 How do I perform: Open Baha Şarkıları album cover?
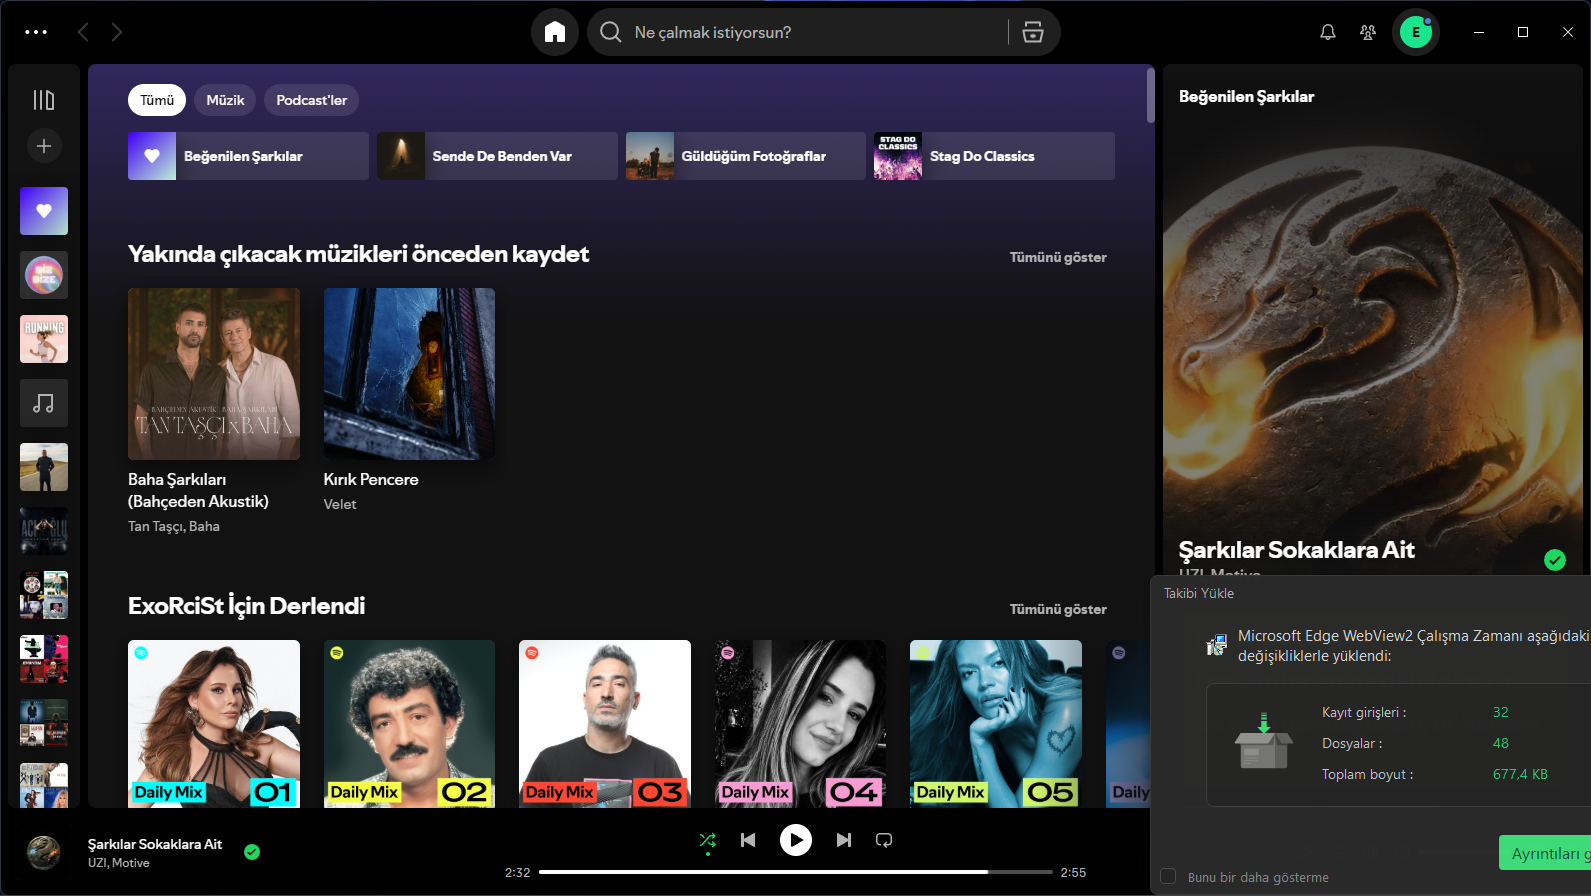point(214,374)
